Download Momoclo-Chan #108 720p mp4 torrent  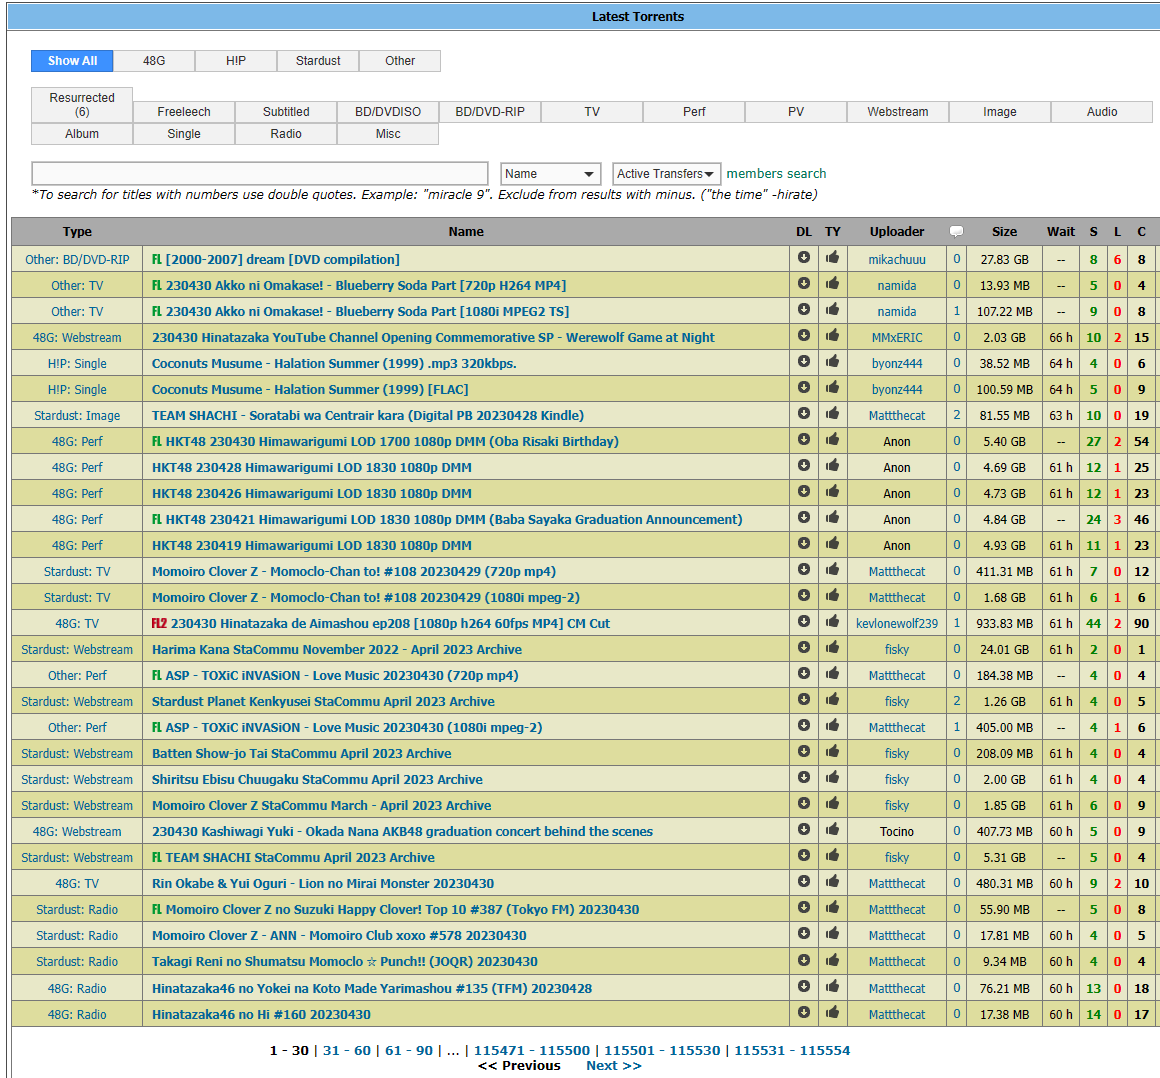(x=803, y=569)
